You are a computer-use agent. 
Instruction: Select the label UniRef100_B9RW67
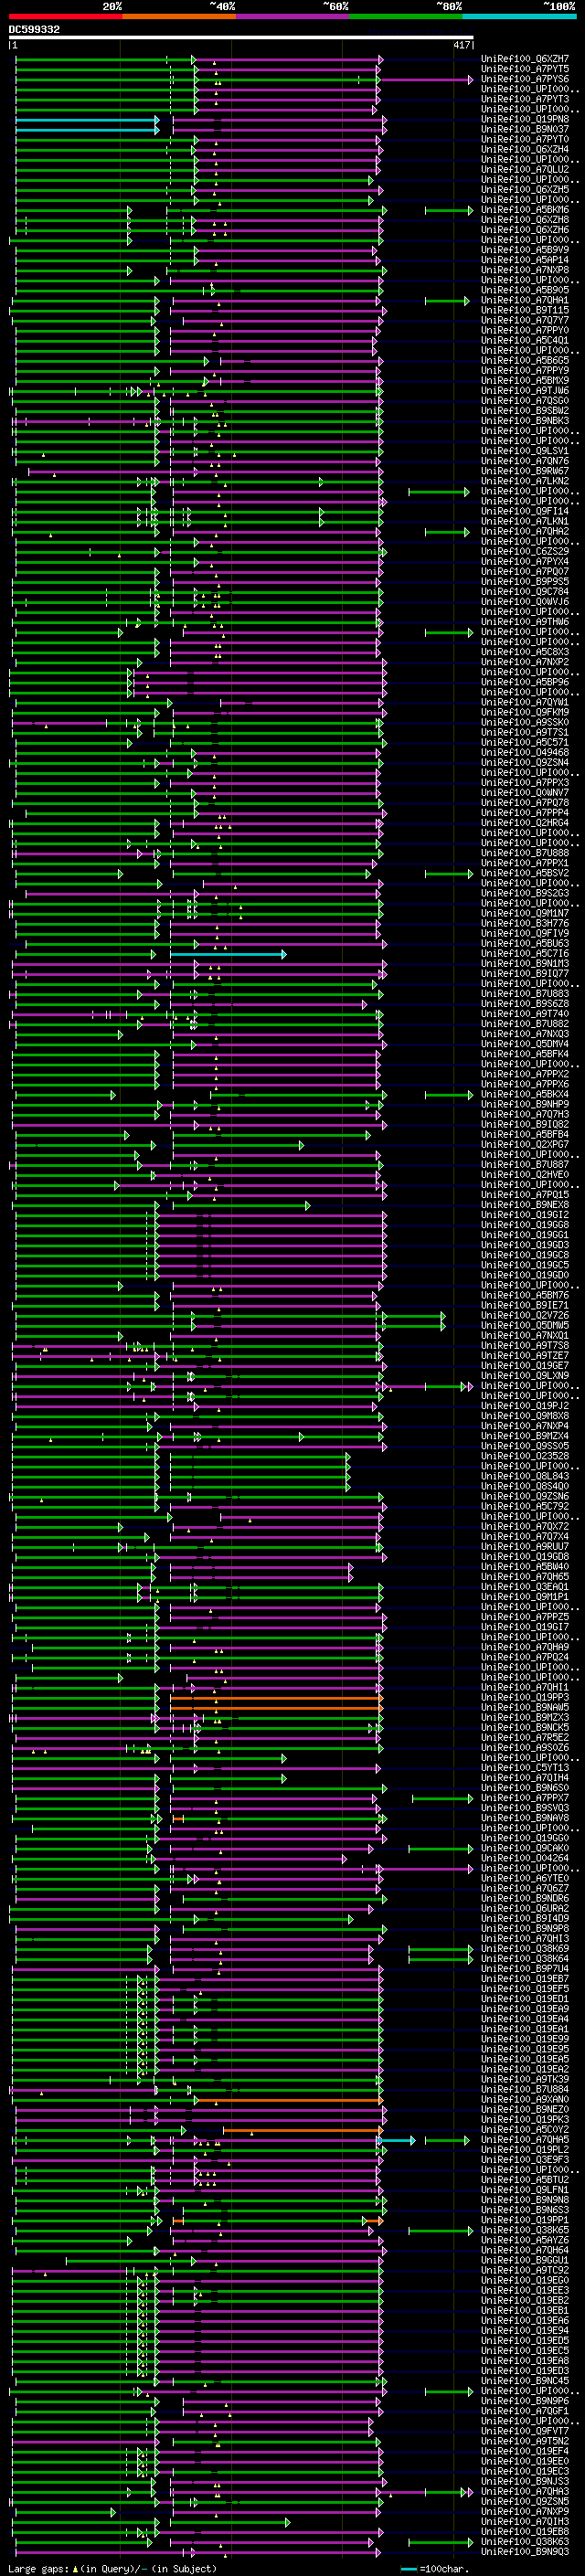(x=525, y=471)
